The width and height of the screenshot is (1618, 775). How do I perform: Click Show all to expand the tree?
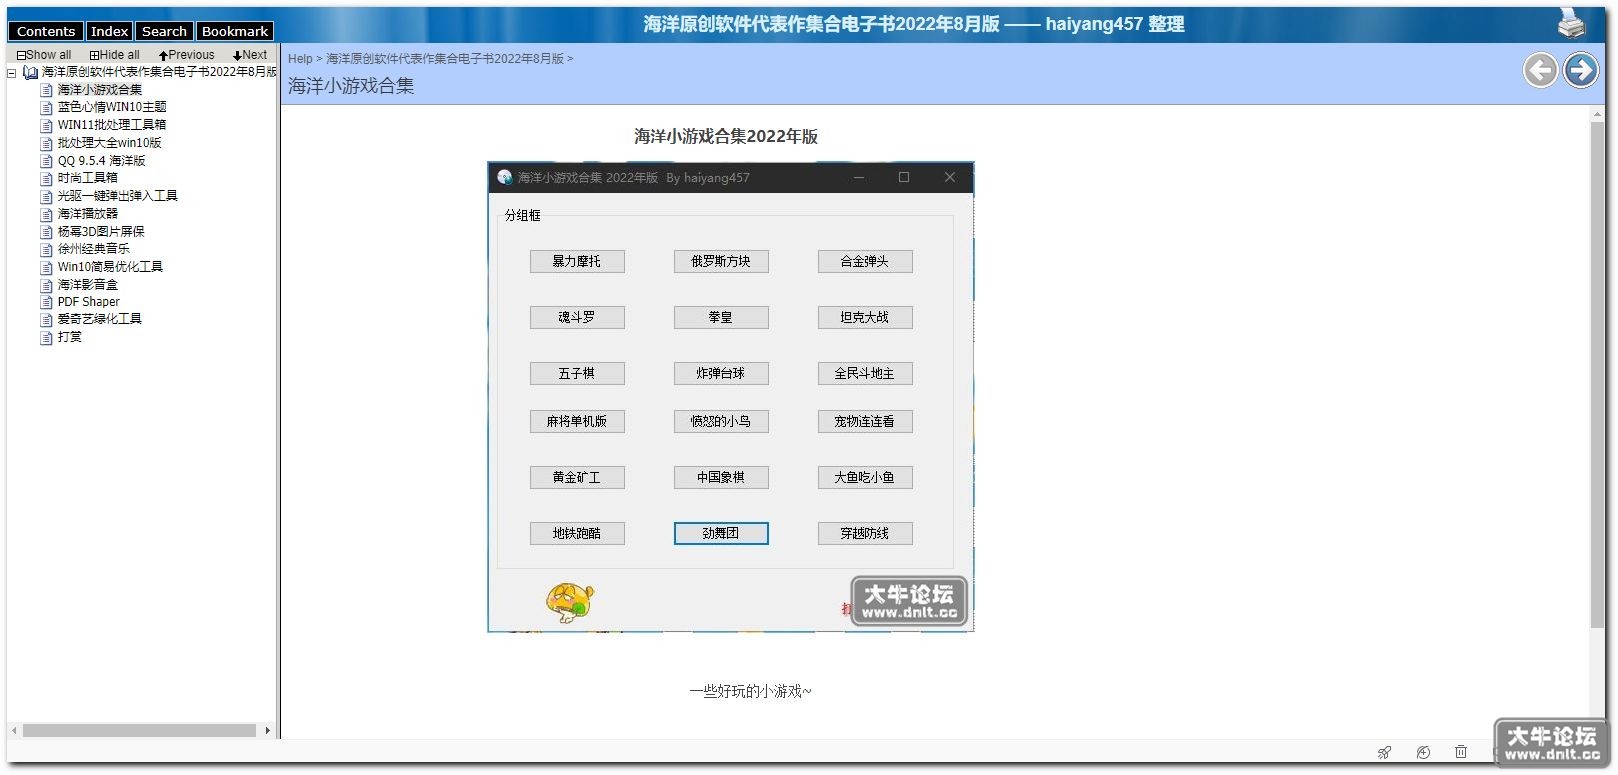(44, 55)
